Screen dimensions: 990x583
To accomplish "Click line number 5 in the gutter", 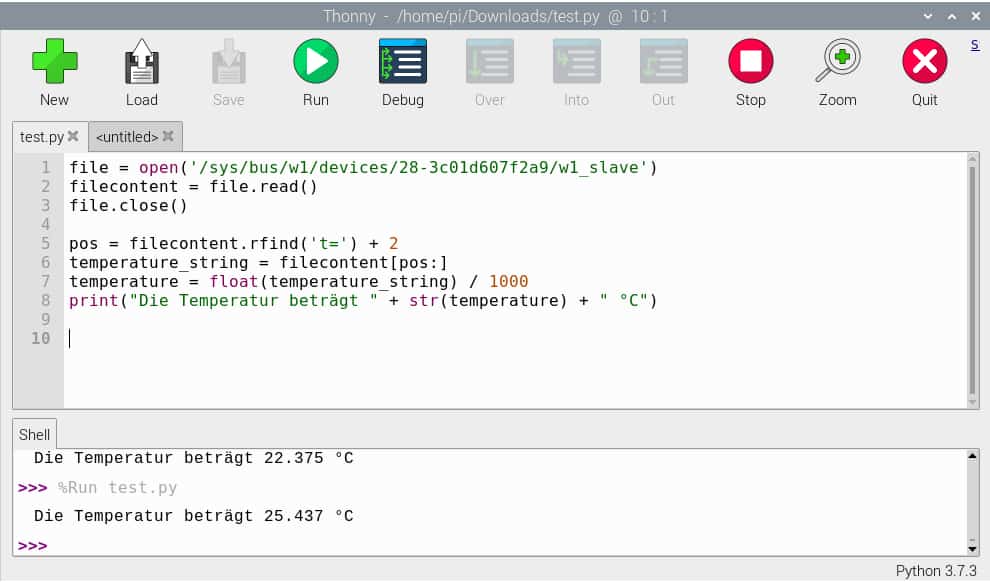I will point(45,243).
